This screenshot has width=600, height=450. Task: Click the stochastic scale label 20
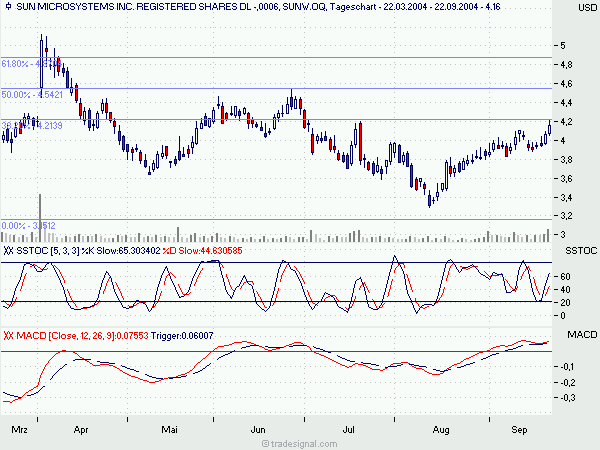coord(565,303)
